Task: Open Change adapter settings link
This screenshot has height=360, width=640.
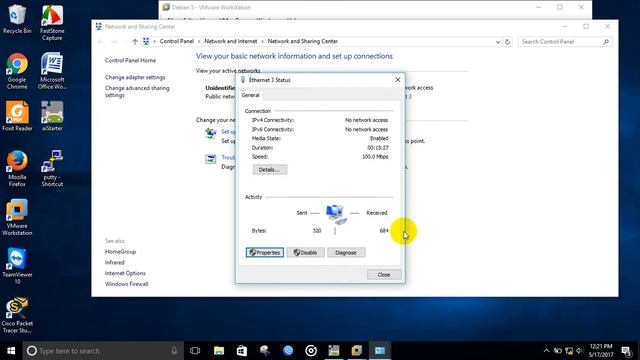Action: point(135,77)
